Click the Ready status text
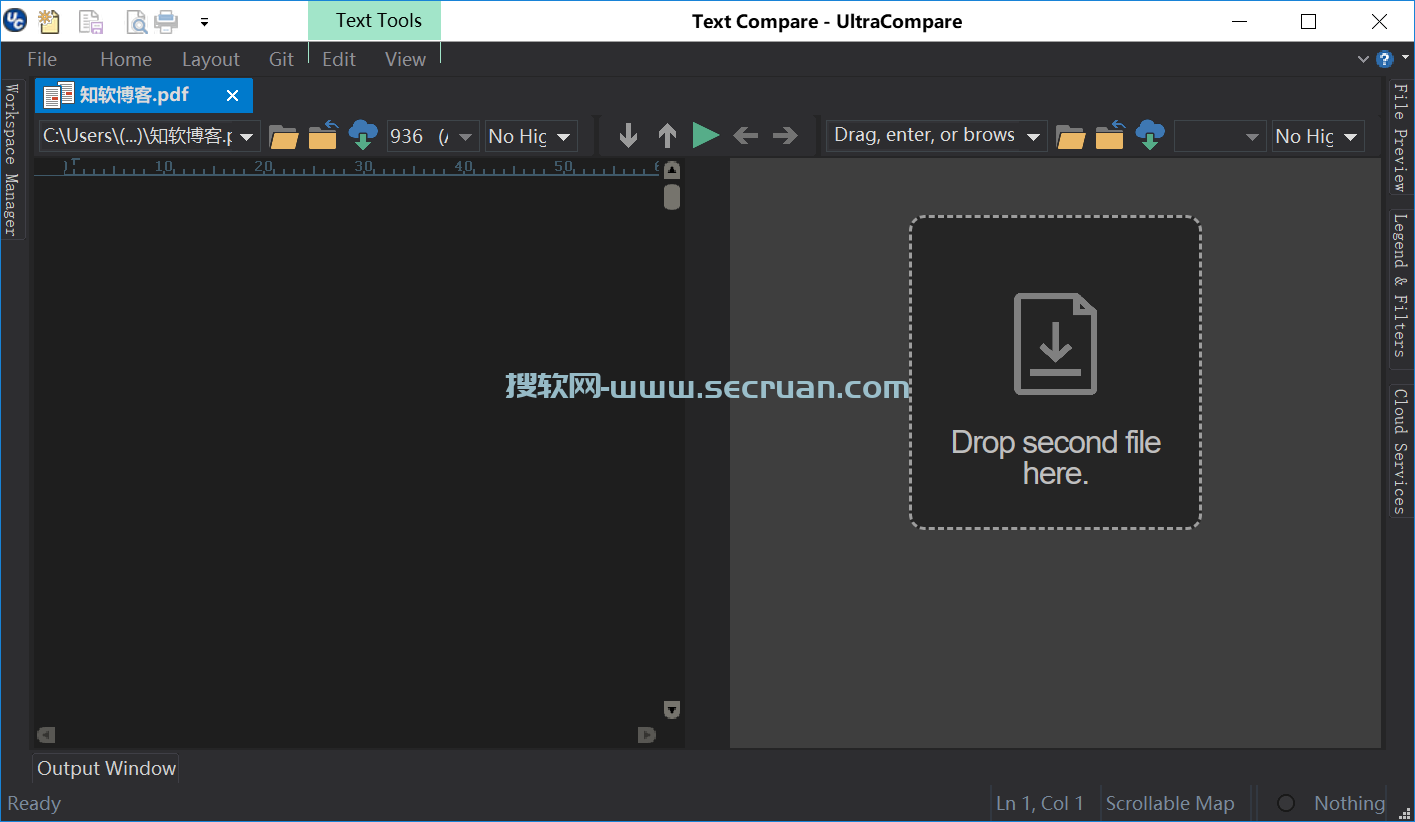The image size is (1415, 822). [x=34, y=803]
